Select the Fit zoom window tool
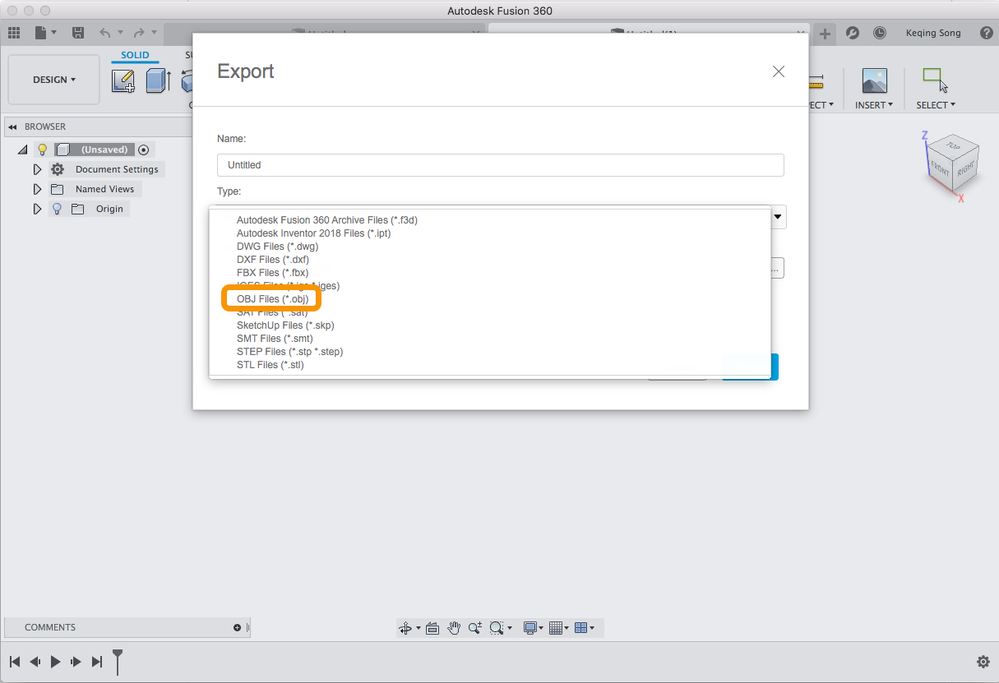 pos(496,628)
